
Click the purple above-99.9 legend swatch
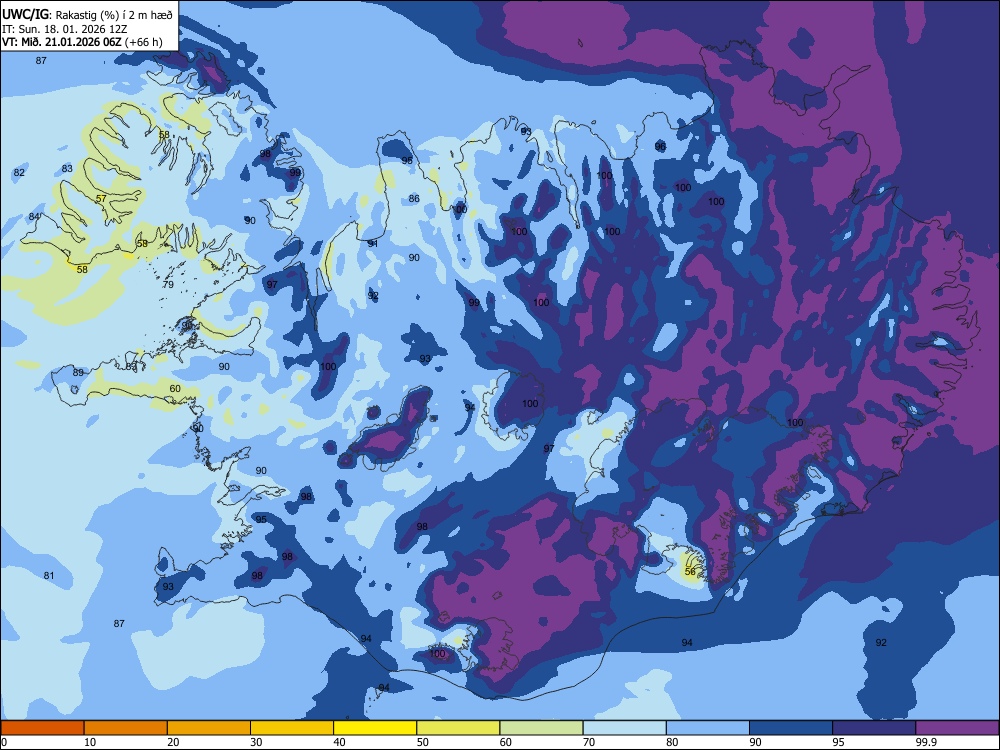[x=957, y=728]
